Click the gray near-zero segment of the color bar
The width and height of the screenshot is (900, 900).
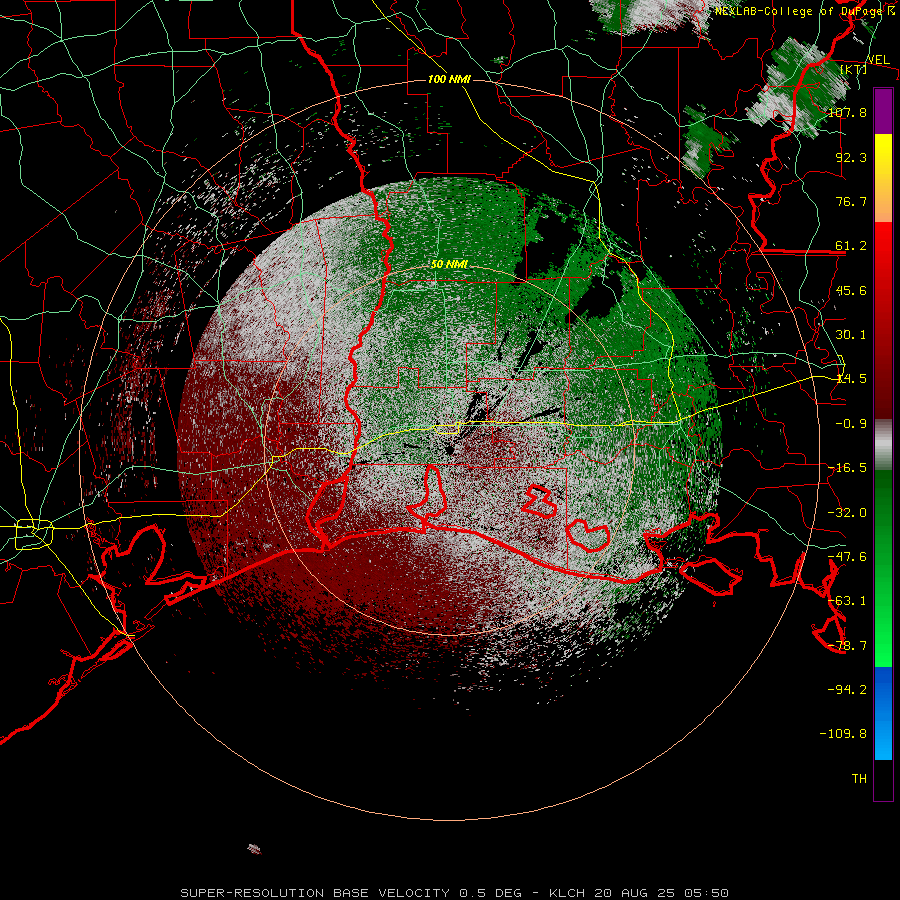click(x=883, y=445)
